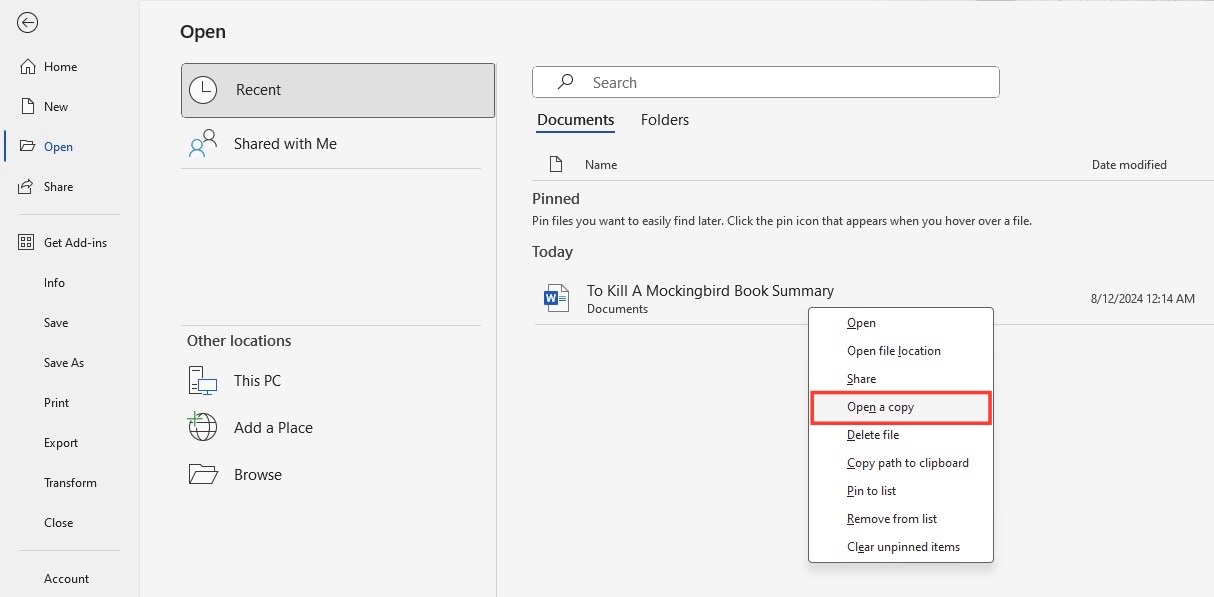1214x597 pixels.
Task: Click the New blank page icon
Action: click(27, 107)
